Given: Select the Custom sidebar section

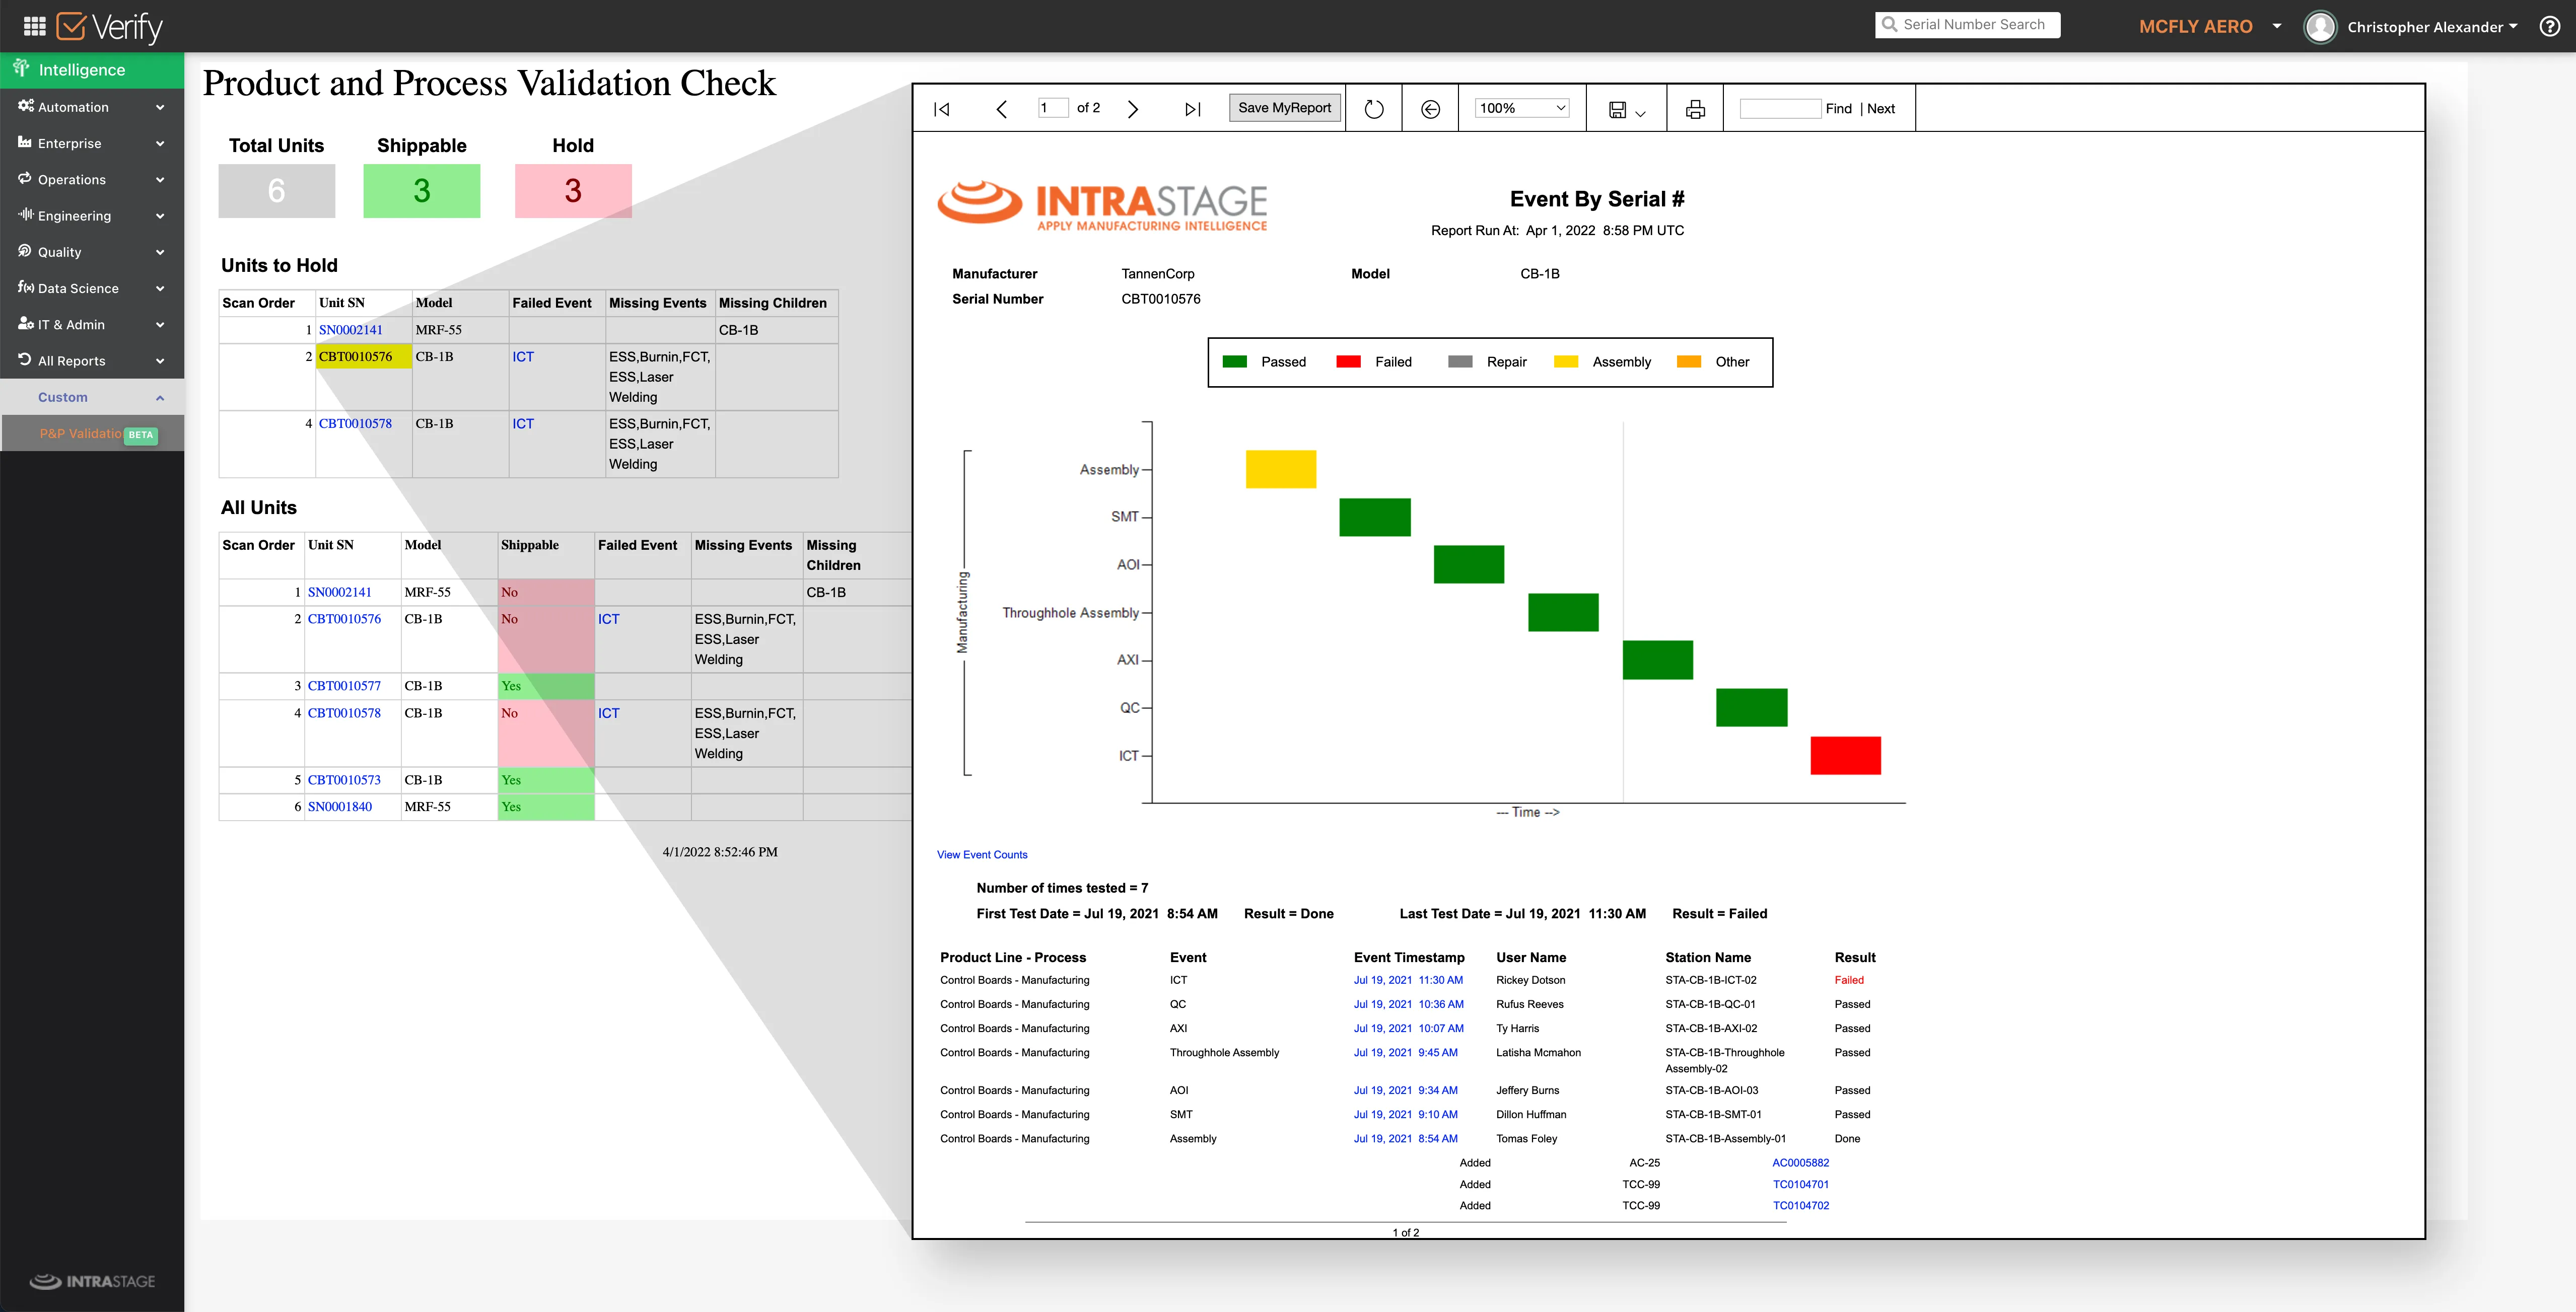Looking at the screenshot, I should click(92, 397).
